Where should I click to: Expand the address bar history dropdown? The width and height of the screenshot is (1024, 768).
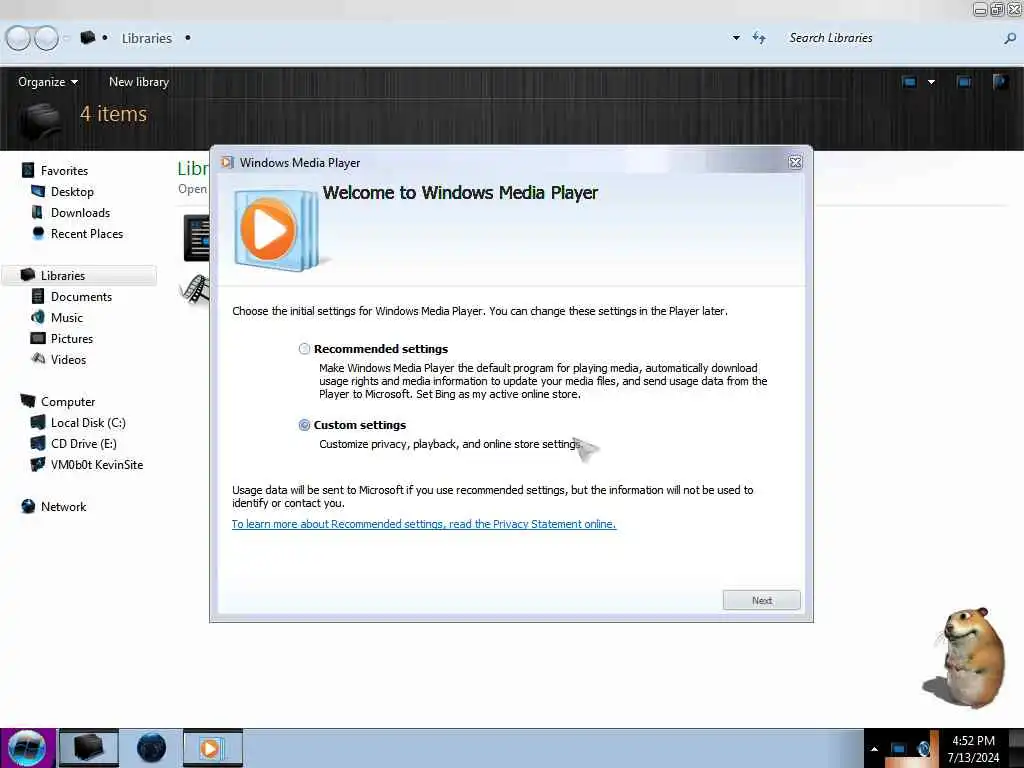point(737,38)
